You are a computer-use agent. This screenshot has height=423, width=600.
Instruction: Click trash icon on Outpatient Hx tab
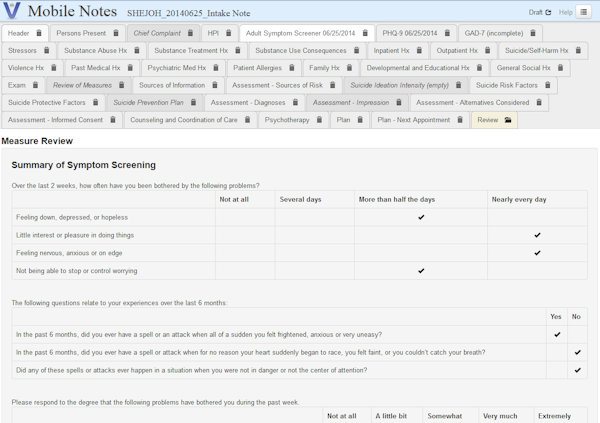[487, 50]
